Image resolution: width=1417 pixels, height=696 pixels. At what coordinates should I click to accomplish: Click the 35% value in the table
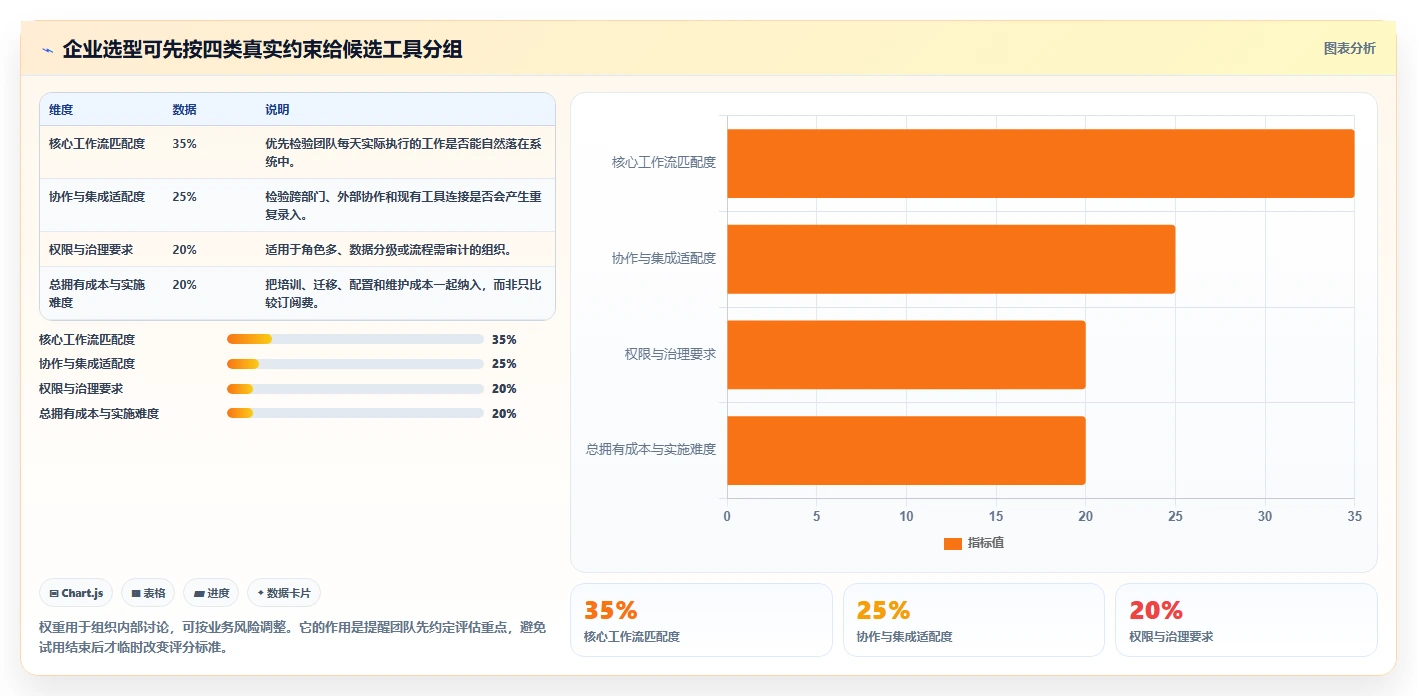click(x=184, y=144)
